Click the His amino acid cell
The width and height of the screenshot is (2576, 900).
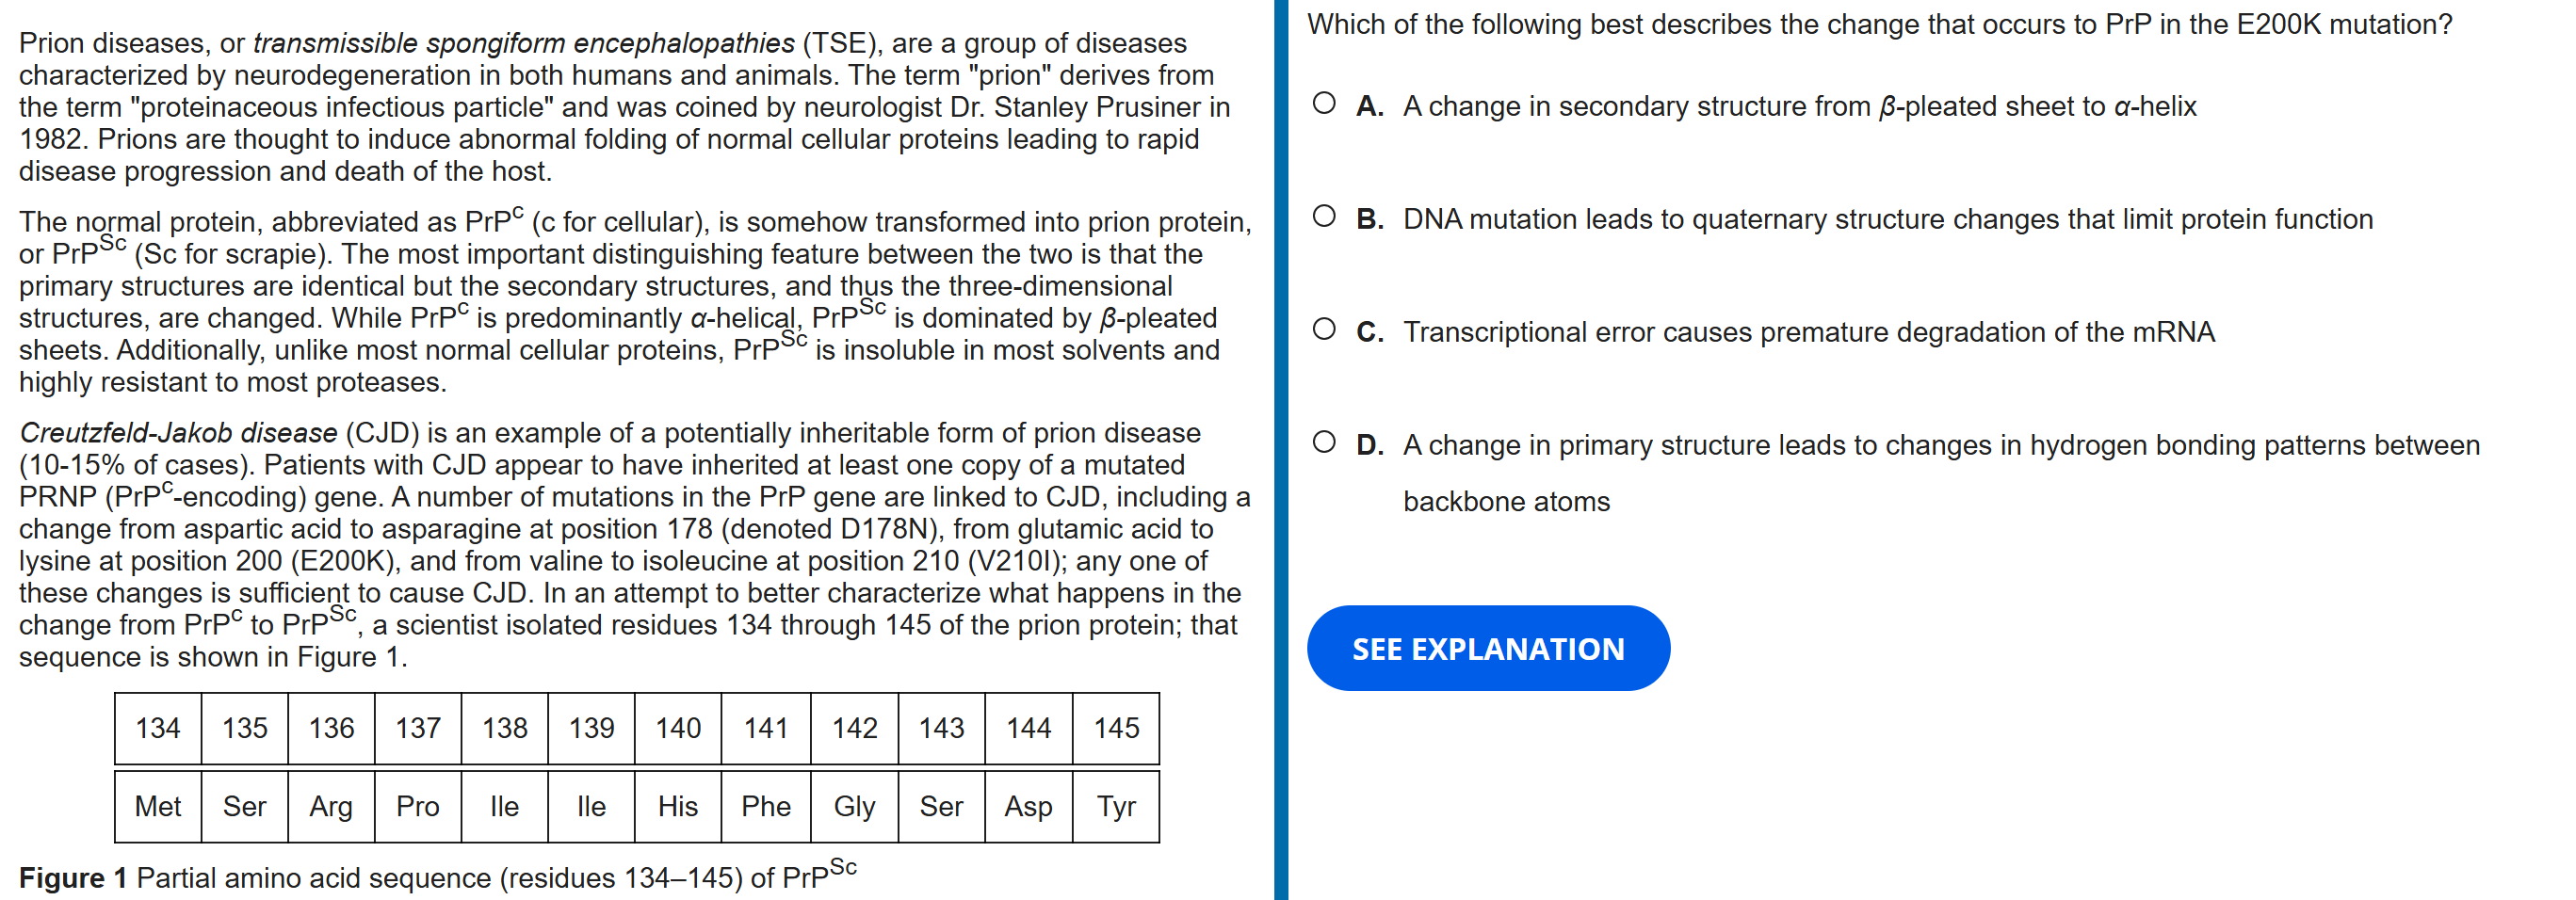pyautogui.click(x=678, y=806)
